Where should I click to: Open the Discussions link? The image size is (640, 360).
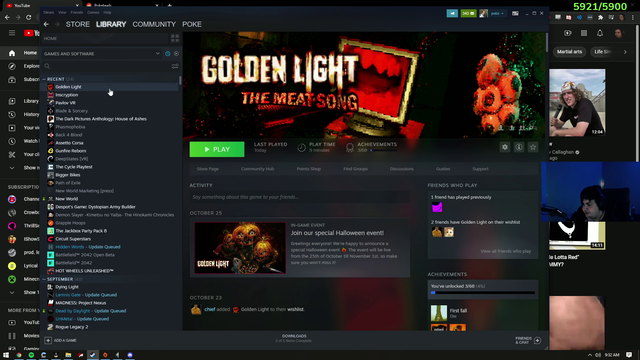tap(402, 169)
